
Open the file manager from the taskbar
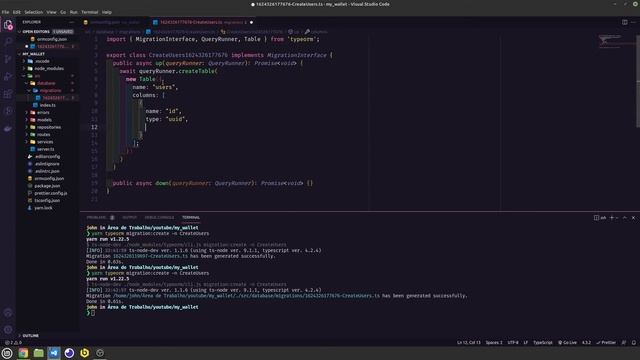38,353
